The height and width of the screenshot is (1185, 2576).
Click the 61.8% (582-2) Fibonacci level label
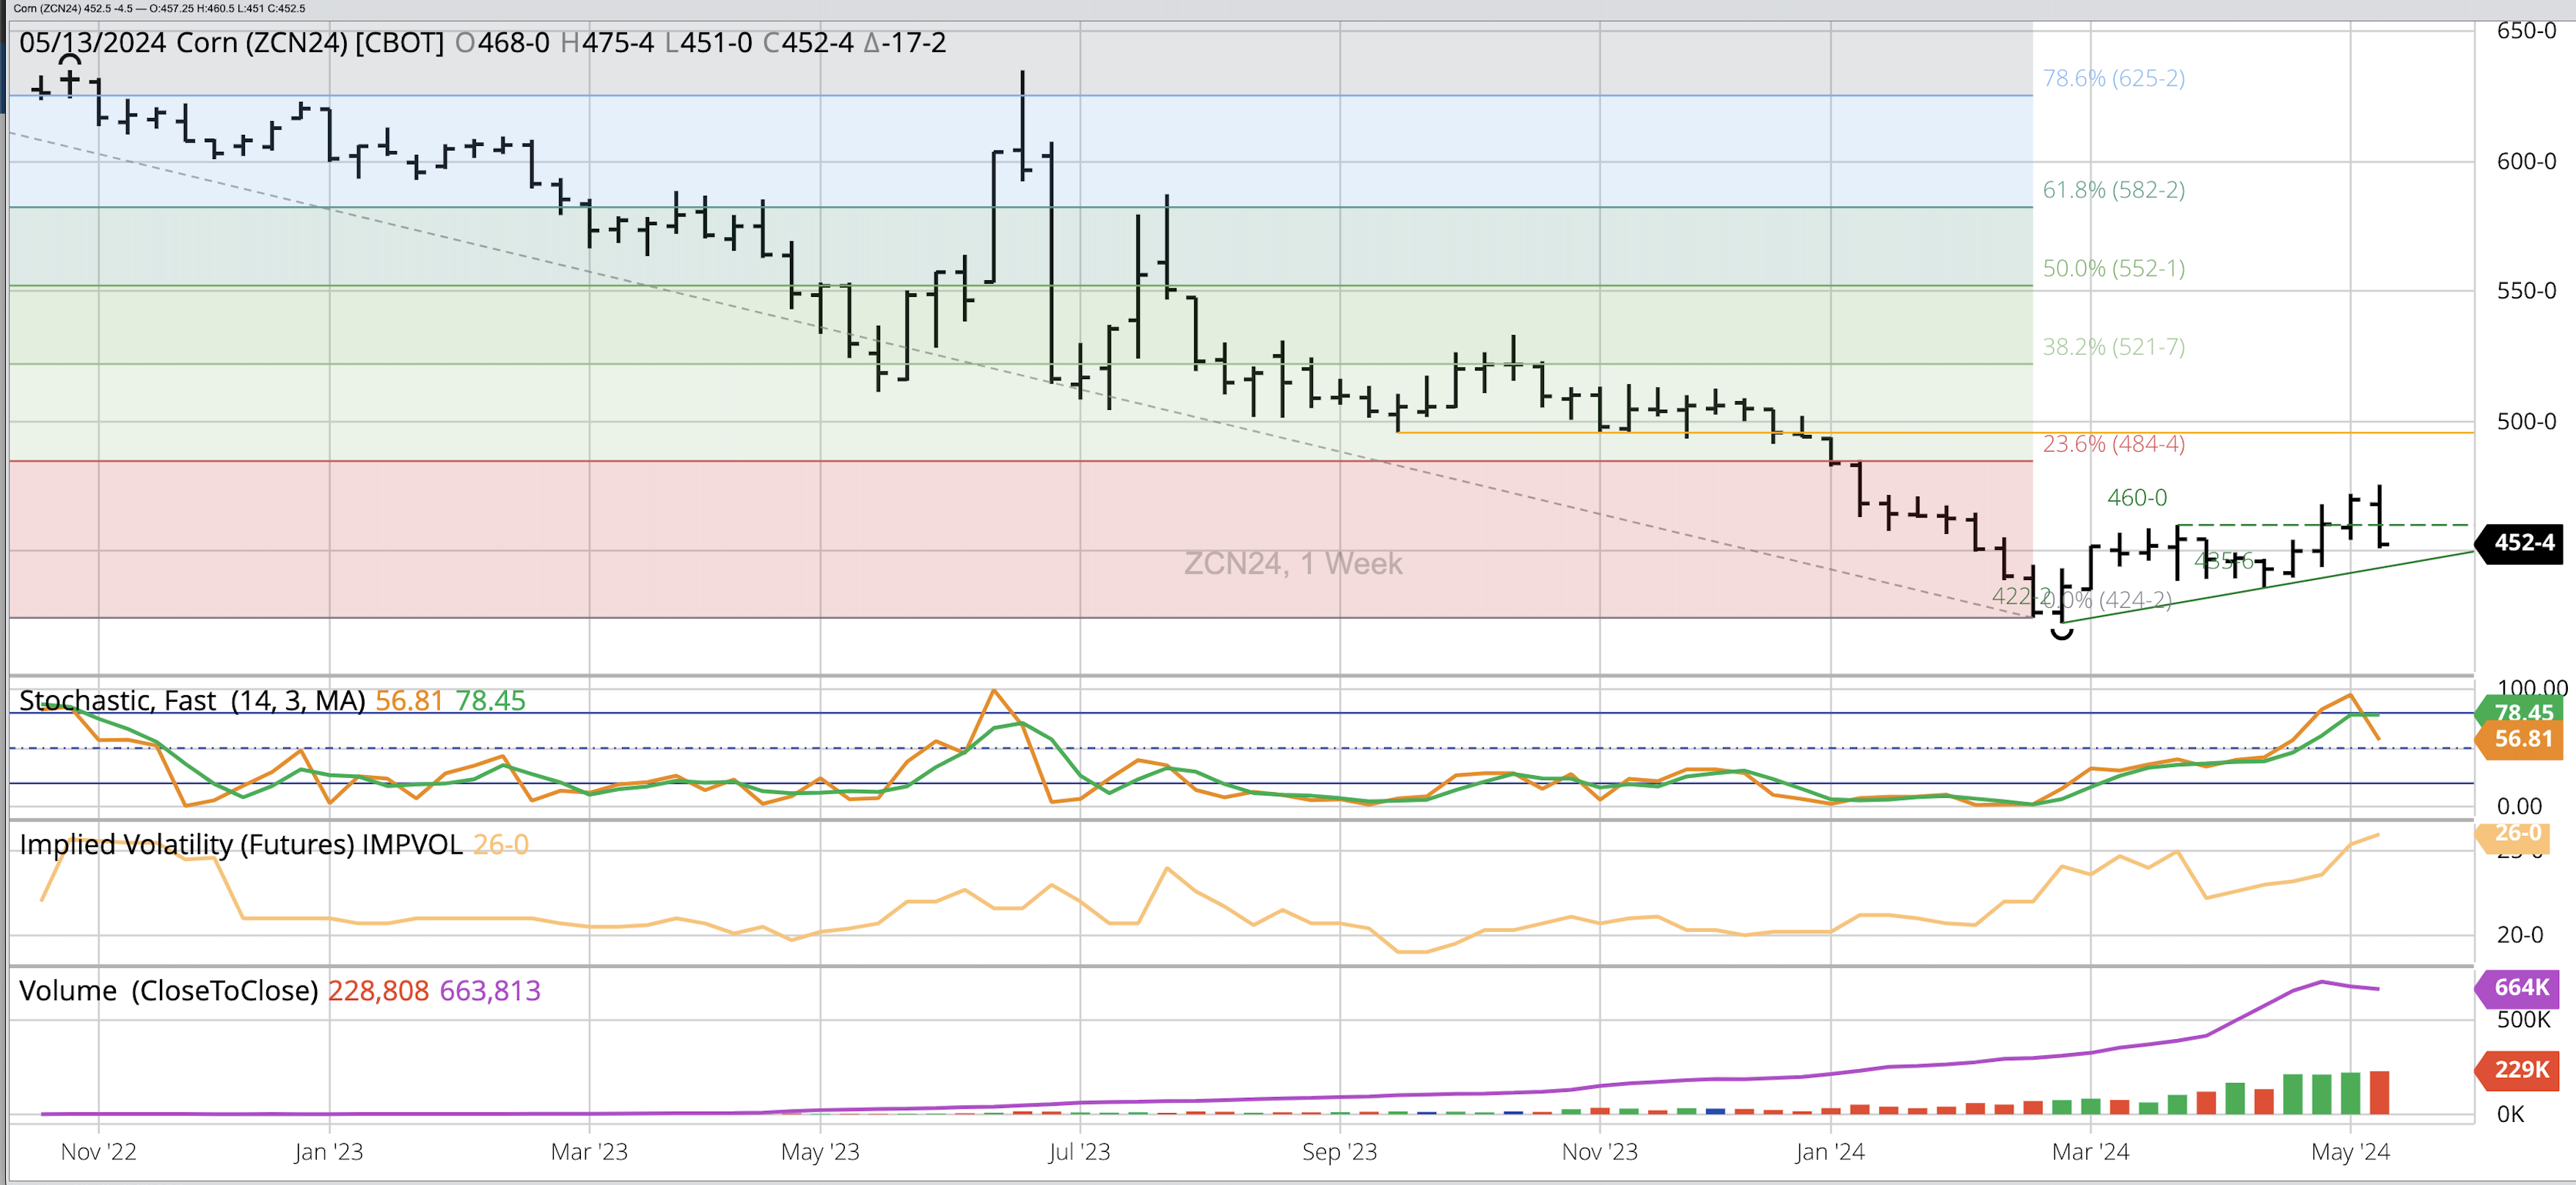(2113, 190)
